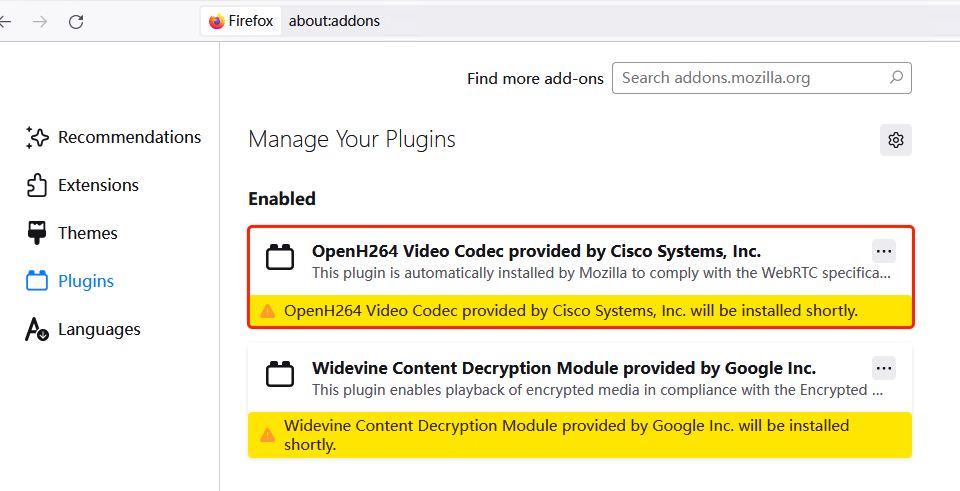
Task: Click the Widevine plugin block icon
Action: (x=280, y=375)
